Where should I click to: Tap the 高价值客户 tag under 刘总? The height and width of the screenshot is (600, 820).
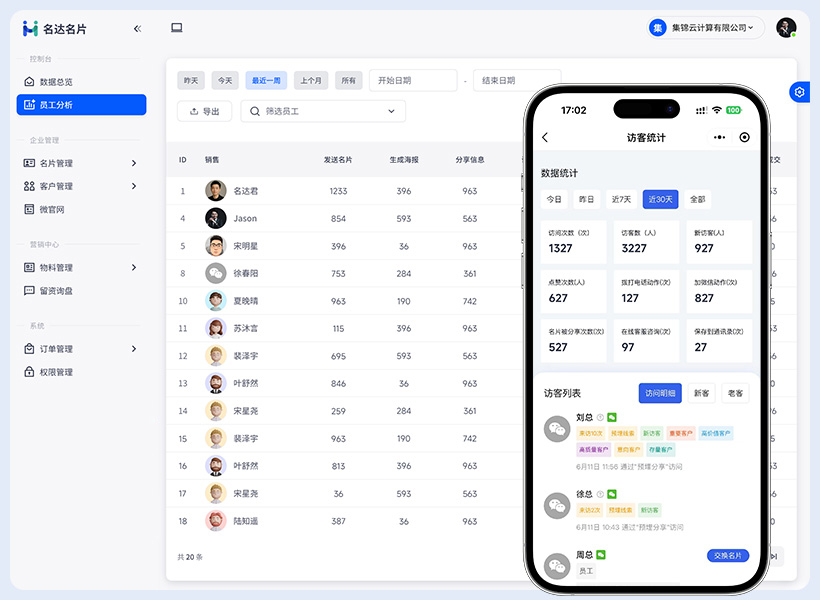[x=716, y=433]
